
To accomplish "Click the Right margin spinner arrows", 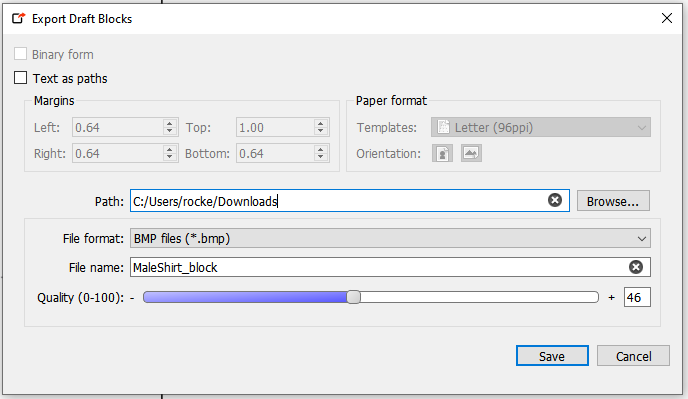I will 170,153.
